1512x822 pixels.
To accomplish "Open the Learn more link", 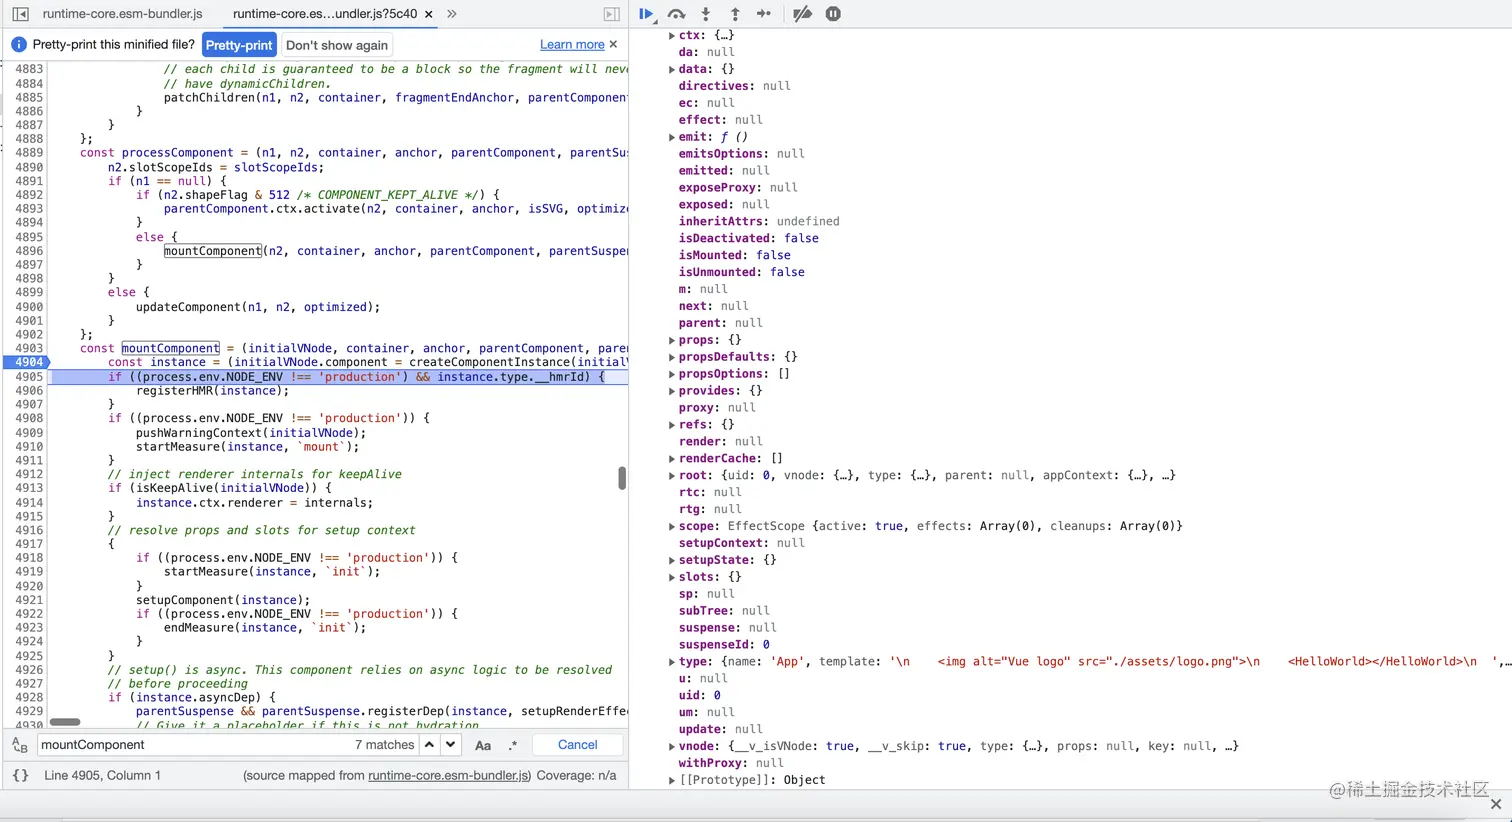I will [572, 45].
